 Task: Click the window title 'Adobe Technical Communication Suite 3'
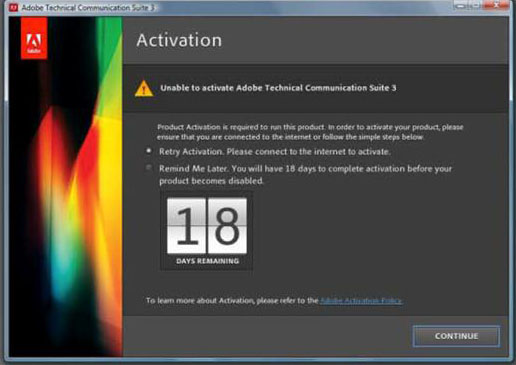[x=88, y=7]
